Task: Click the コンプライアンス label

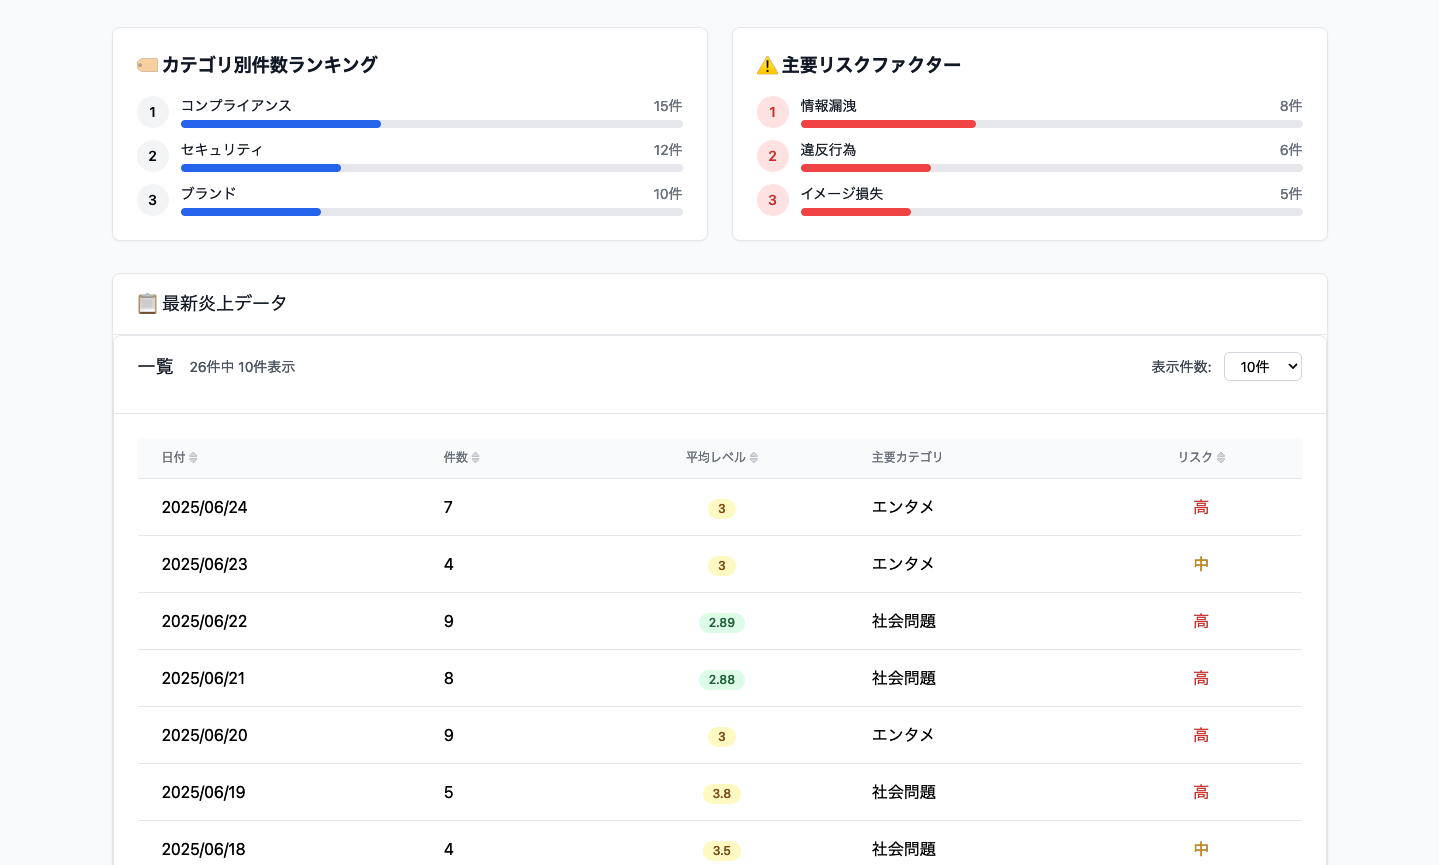Action: click(236, 106)
